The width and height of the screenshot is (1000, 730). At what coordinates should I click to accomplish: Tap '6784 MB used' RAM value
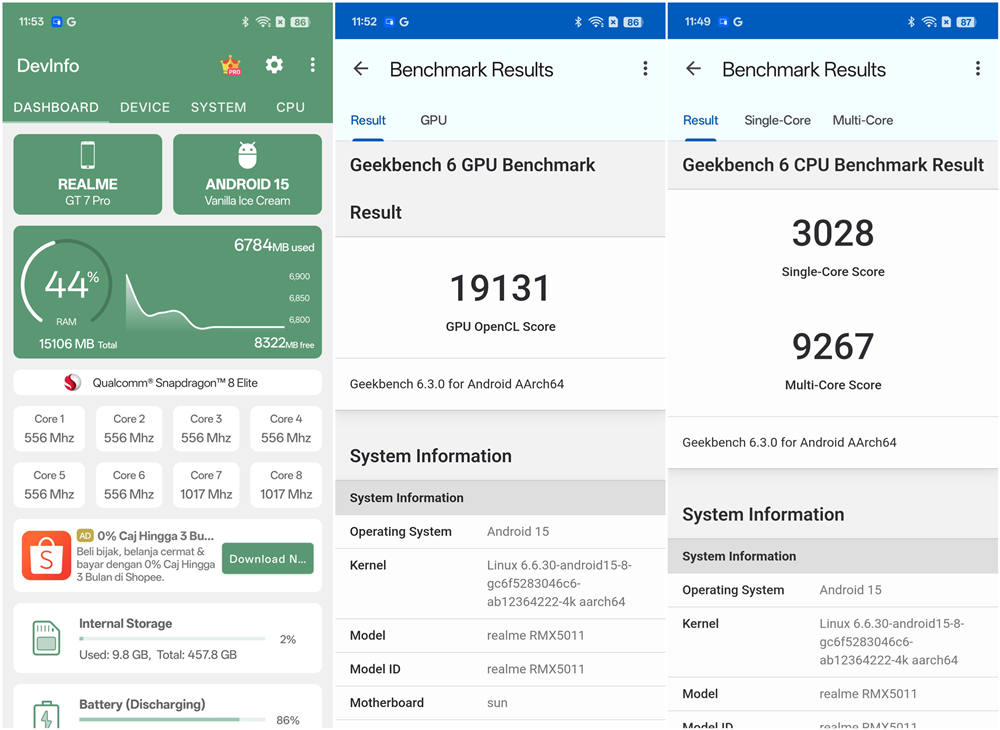[x=274, y=245]
